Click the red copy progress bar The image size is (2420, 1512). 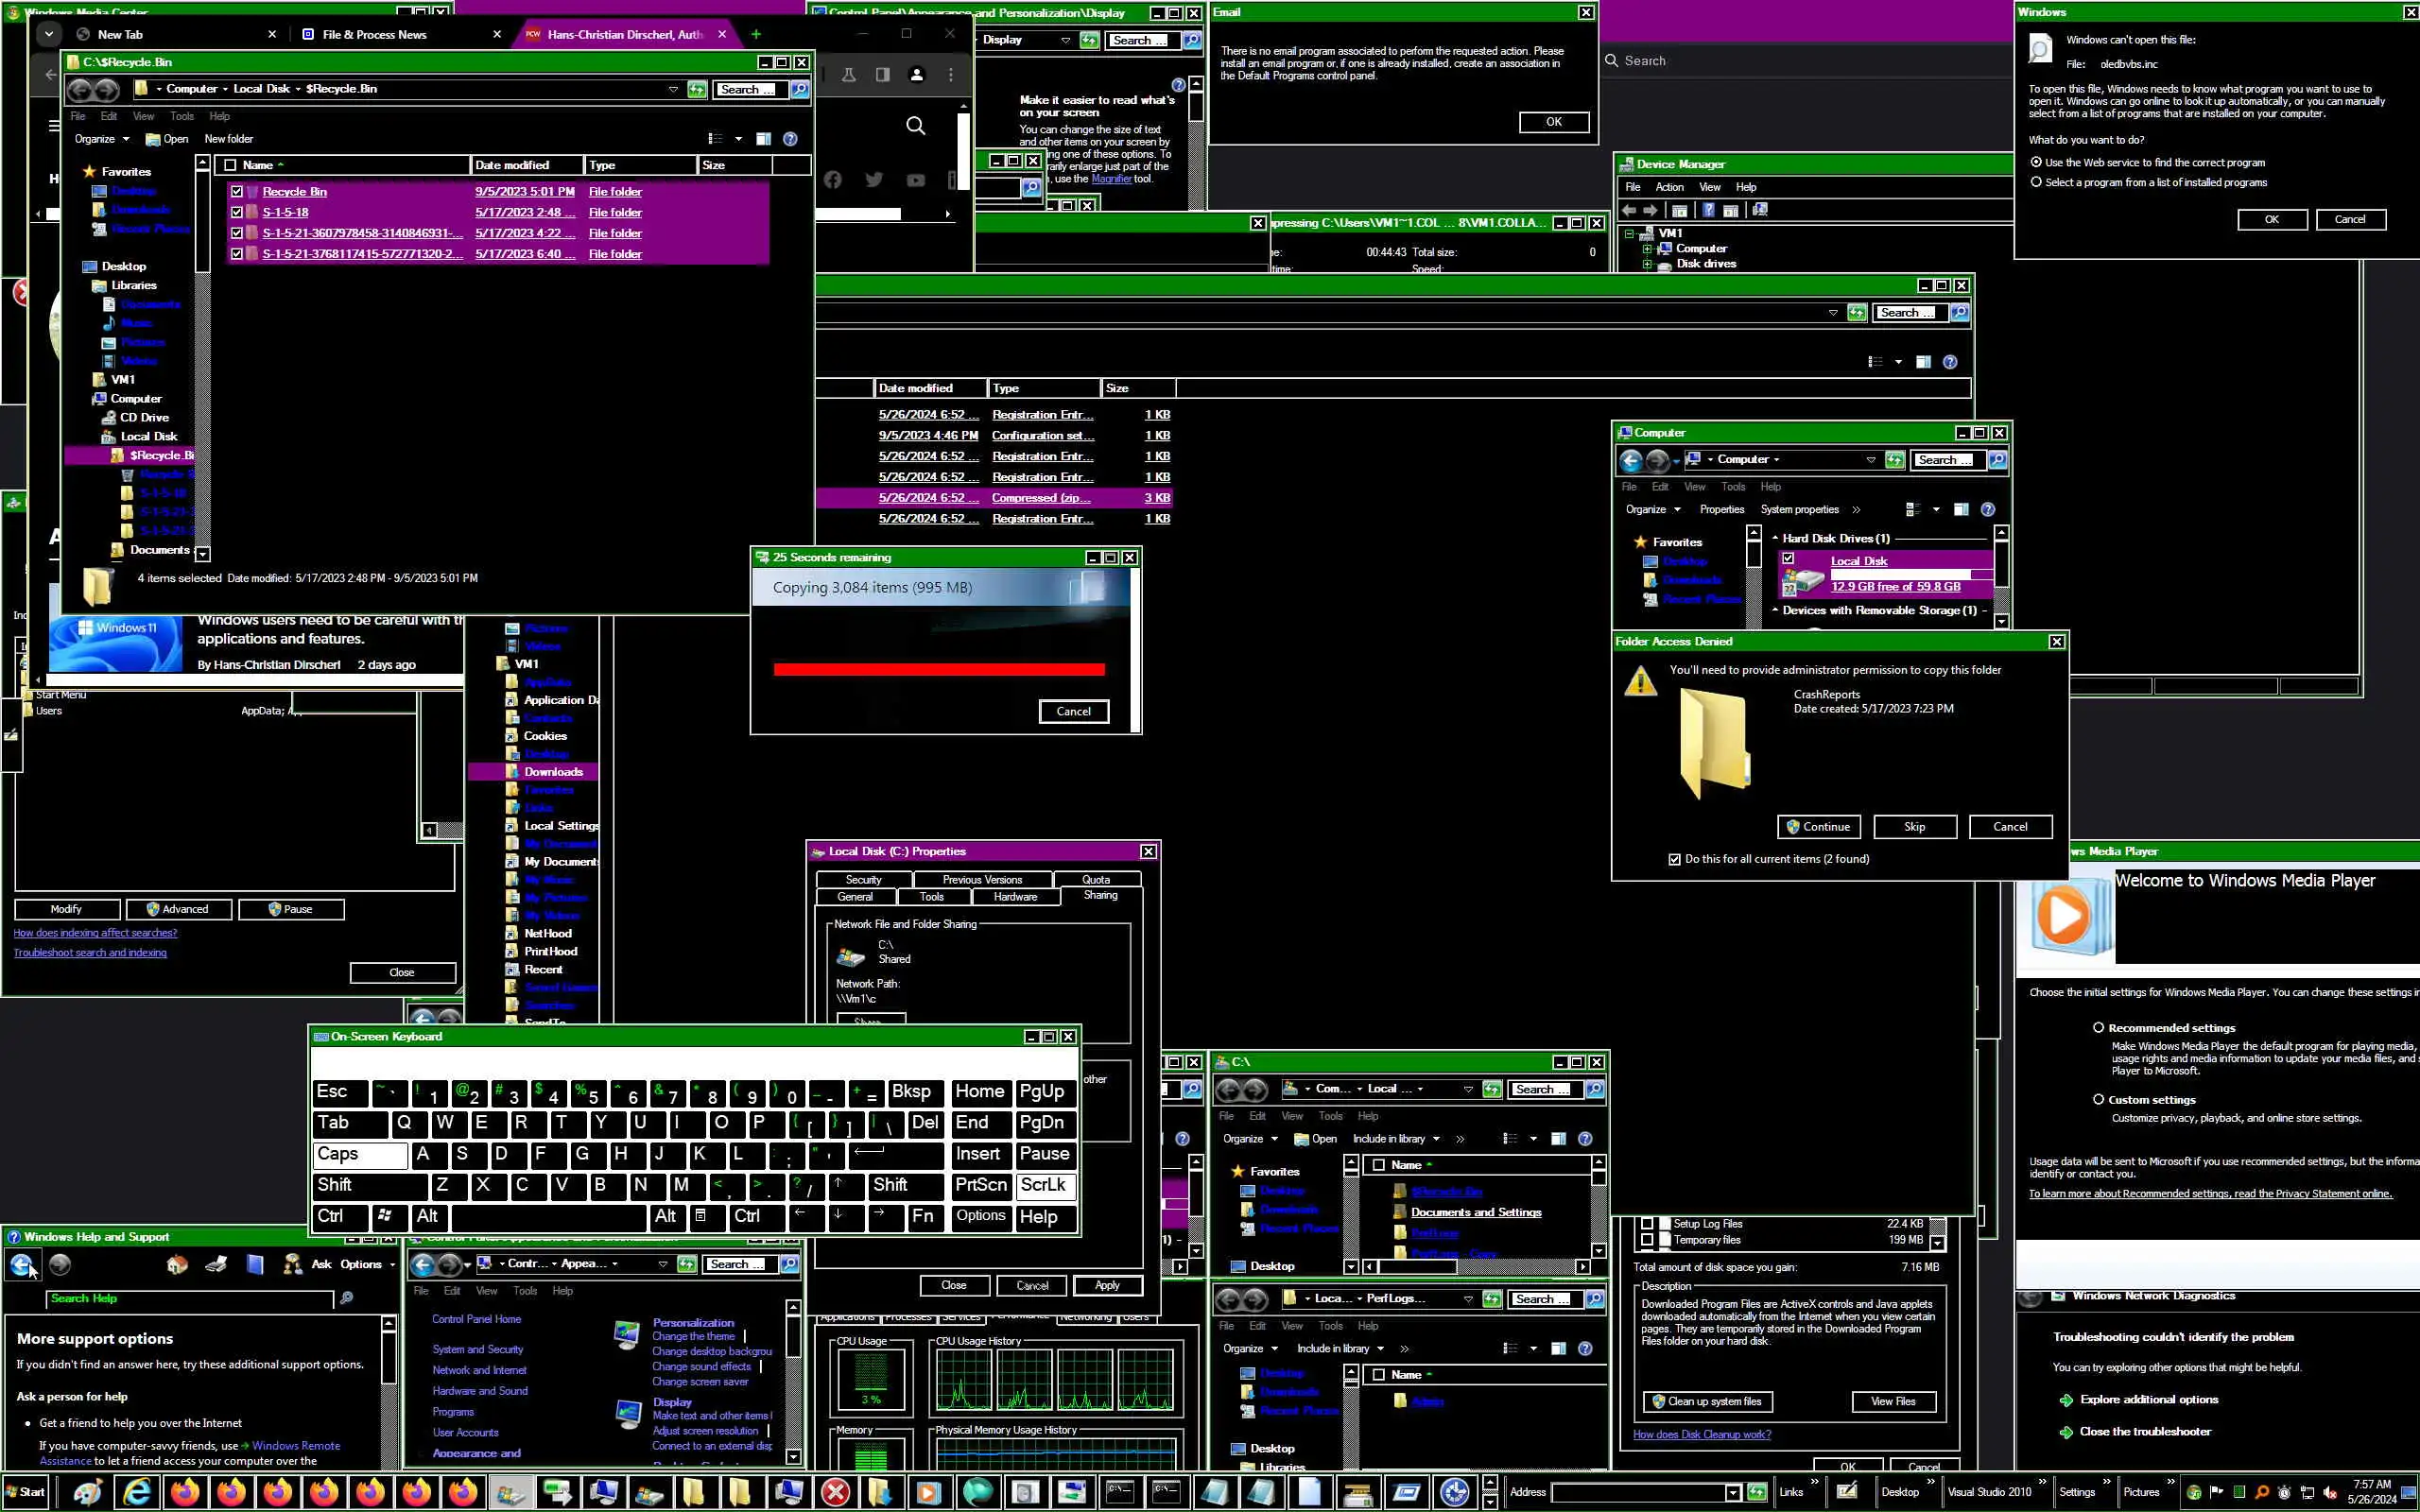(938, 669)
